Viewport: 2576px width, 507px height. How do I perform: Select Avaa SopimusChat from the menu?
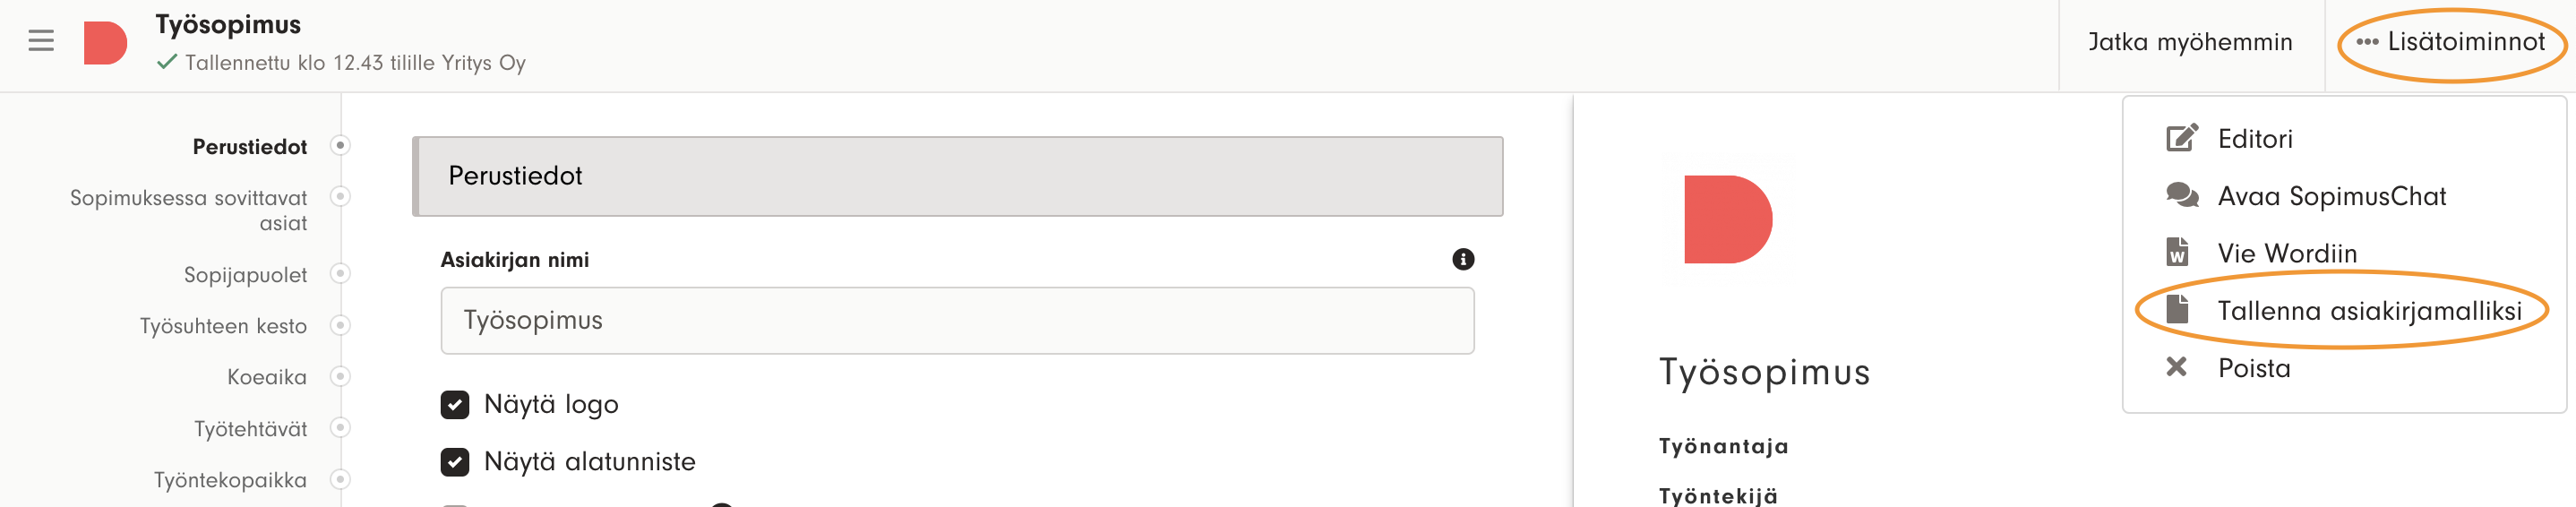click(2331, 196)
